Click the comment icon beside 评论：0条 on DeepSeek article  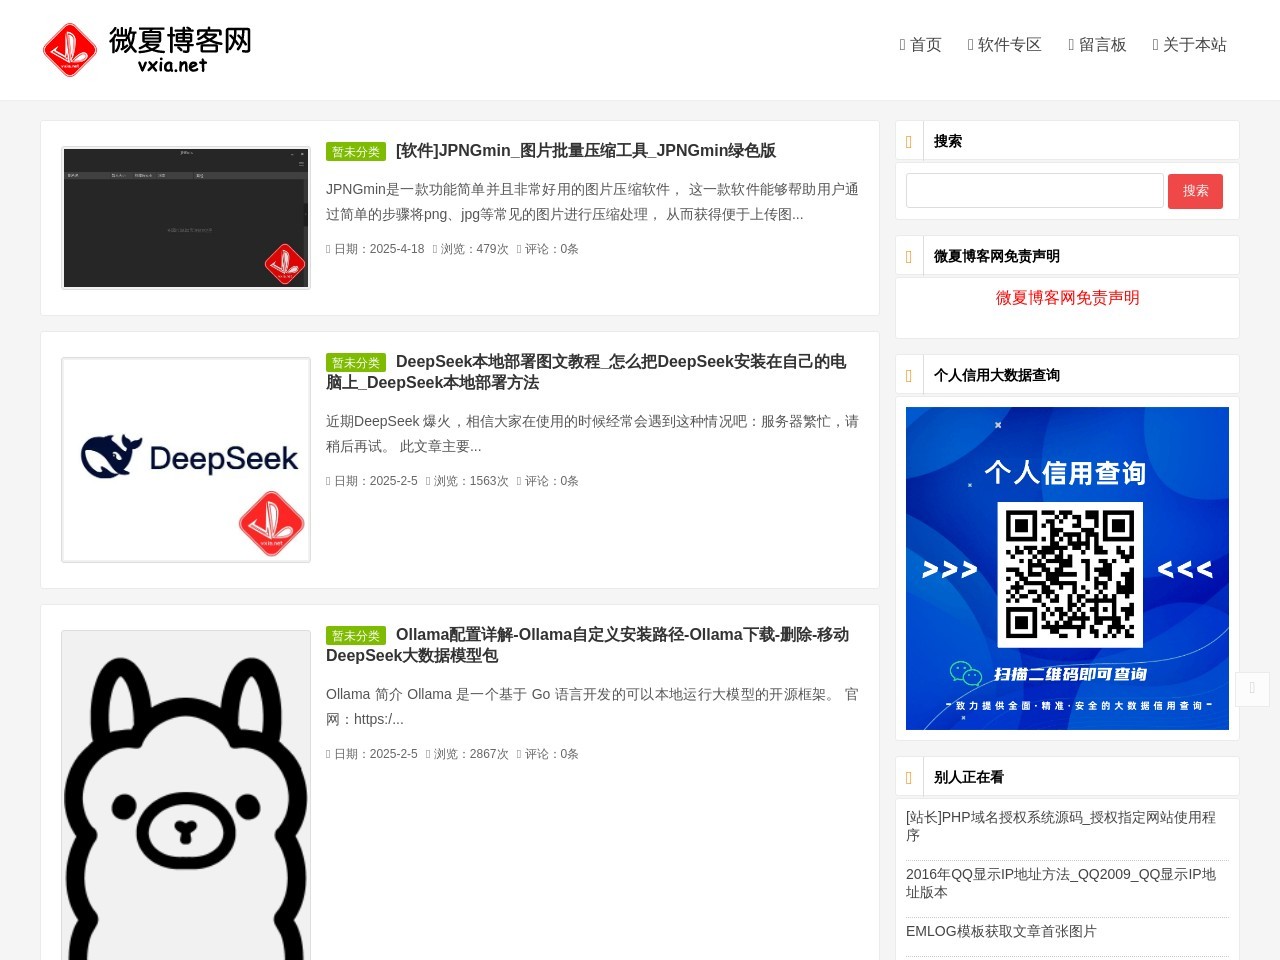(518, 481)
